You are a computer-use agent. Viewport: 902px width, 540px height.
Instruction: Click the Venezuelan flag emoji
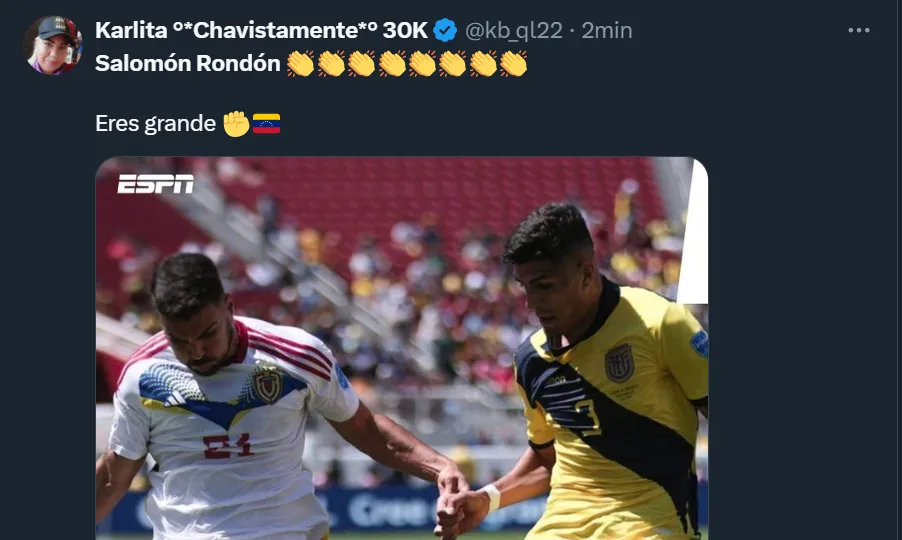tap(266, 124)
